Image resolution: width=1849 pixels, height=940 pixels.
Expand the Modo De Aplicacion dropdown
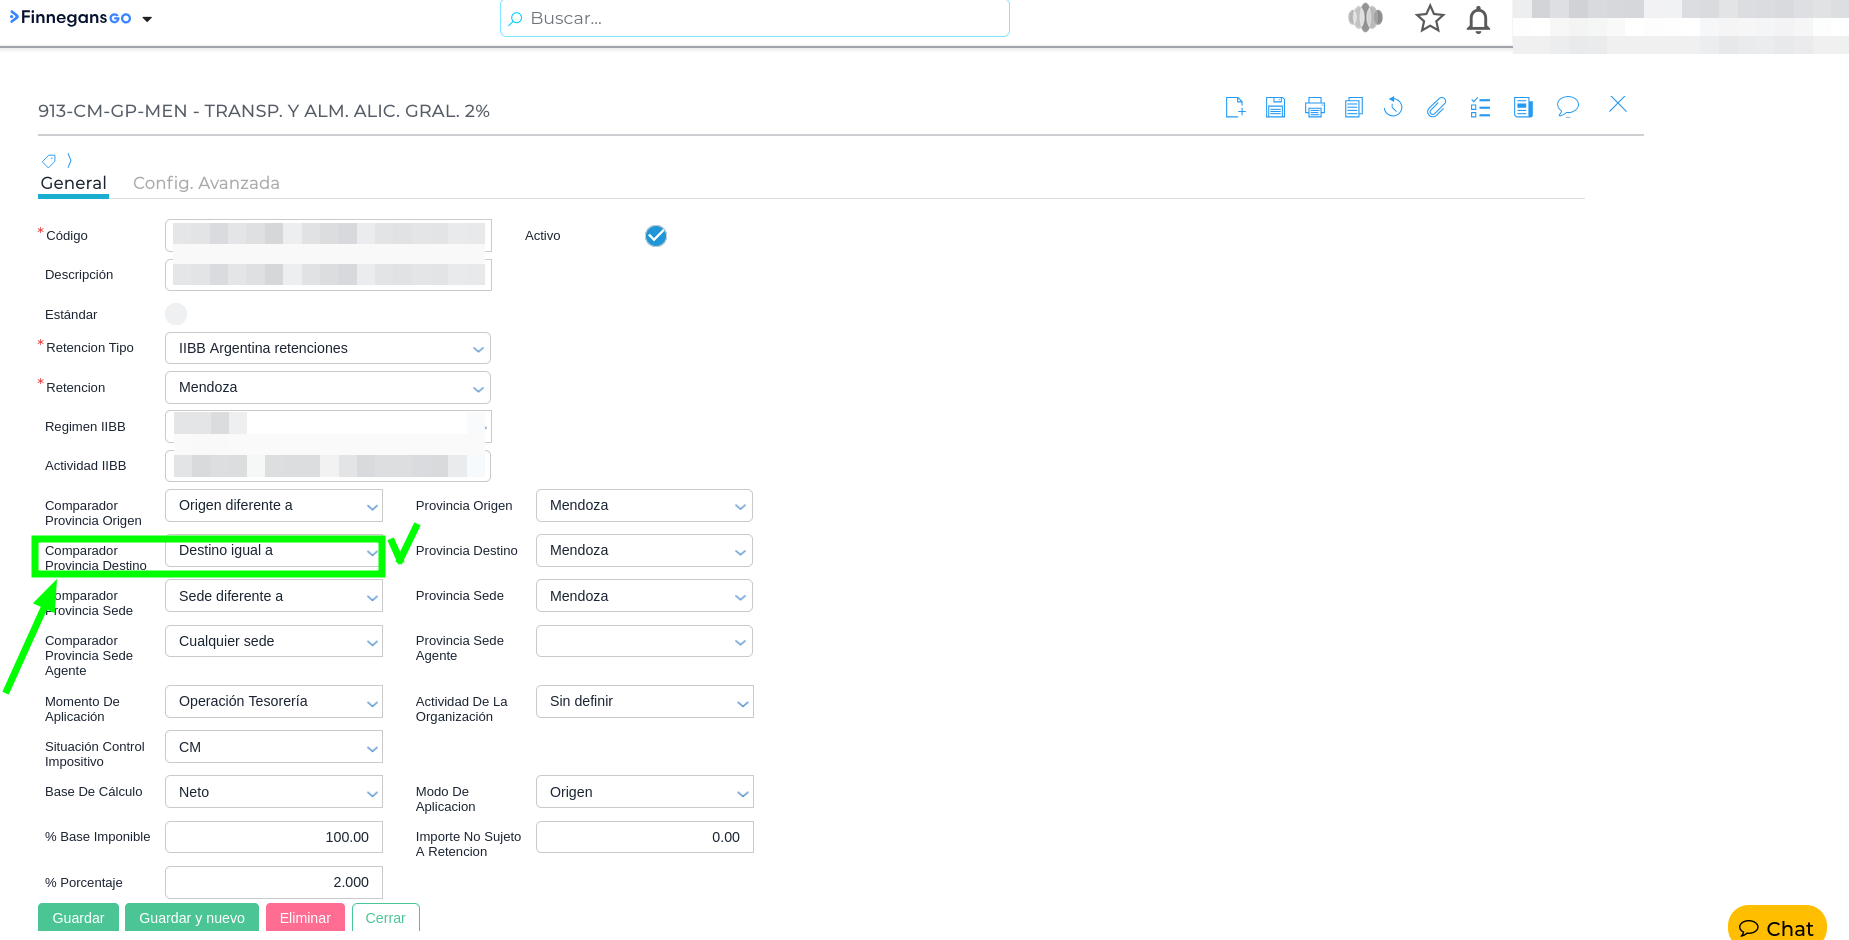(644, 792)
